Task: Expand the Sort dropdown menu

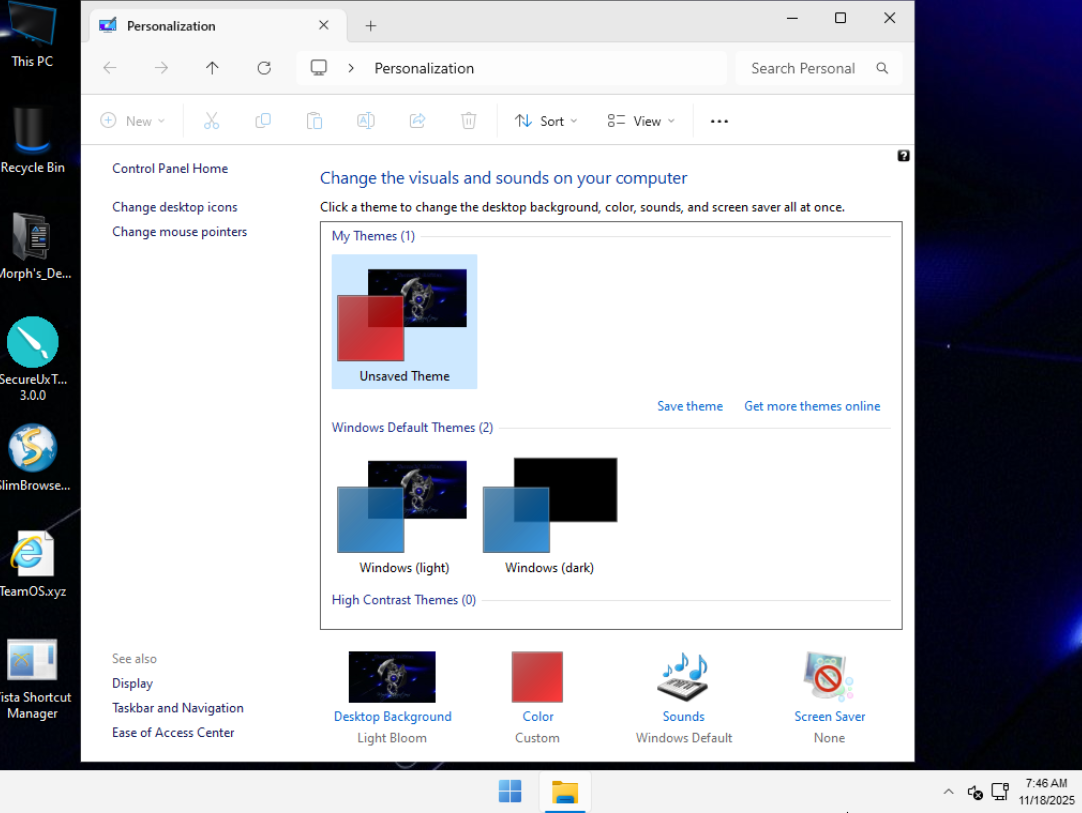Action: [546, 121]
